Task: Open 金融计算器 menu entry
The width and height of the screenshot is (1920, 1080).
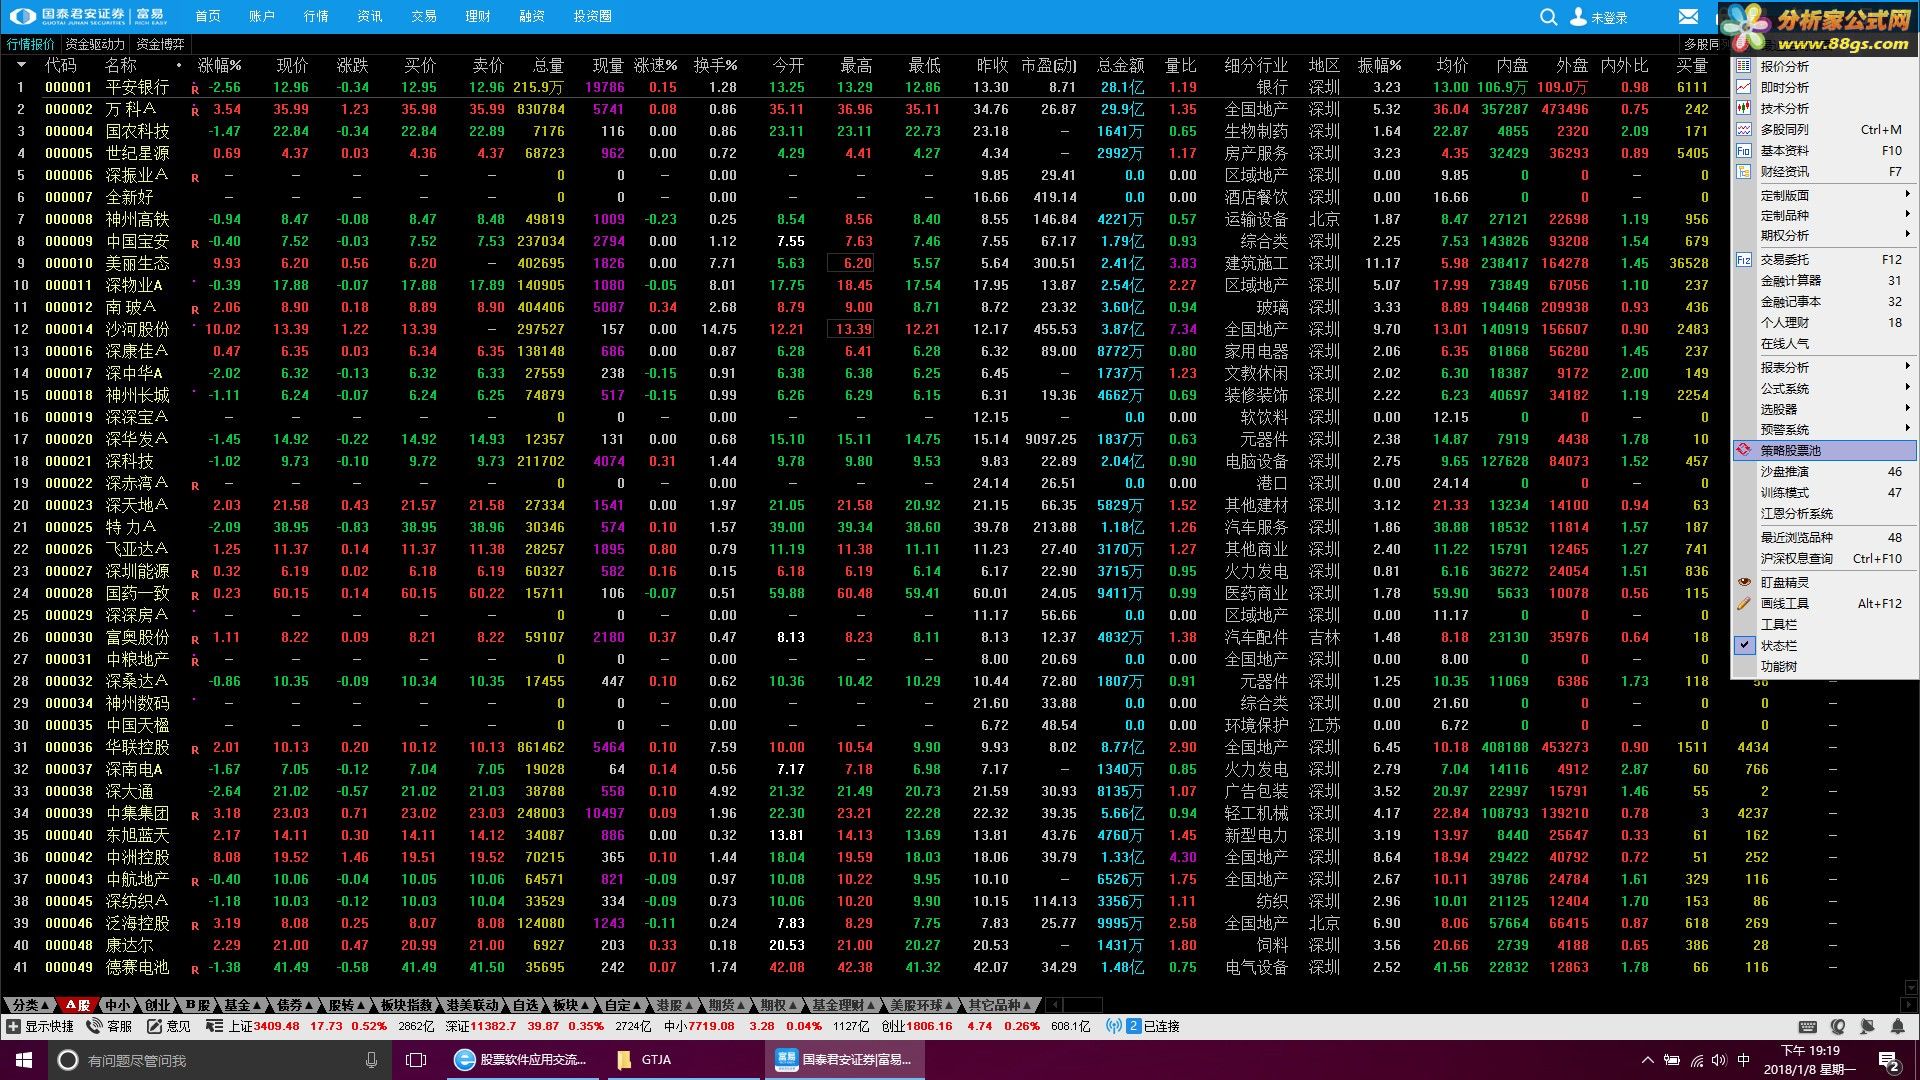Action: coord(1824,281)
